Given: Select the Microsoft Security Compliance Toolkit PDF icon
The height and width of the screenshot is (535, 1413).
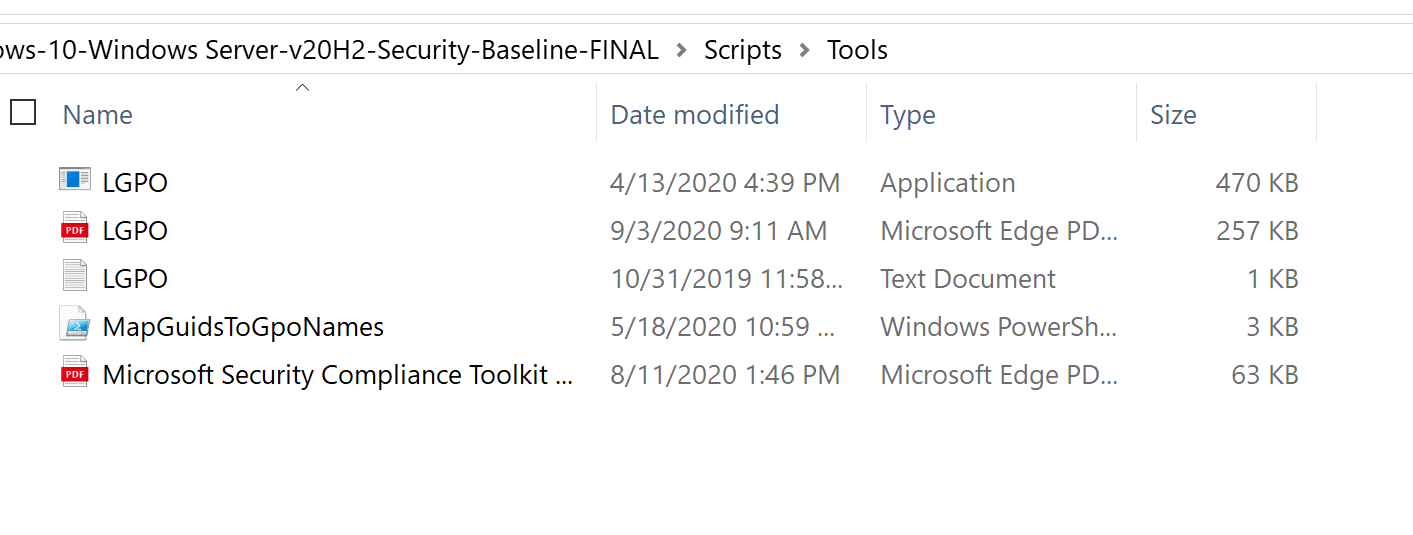Looking at the screenshot, I should pos(75,373).
